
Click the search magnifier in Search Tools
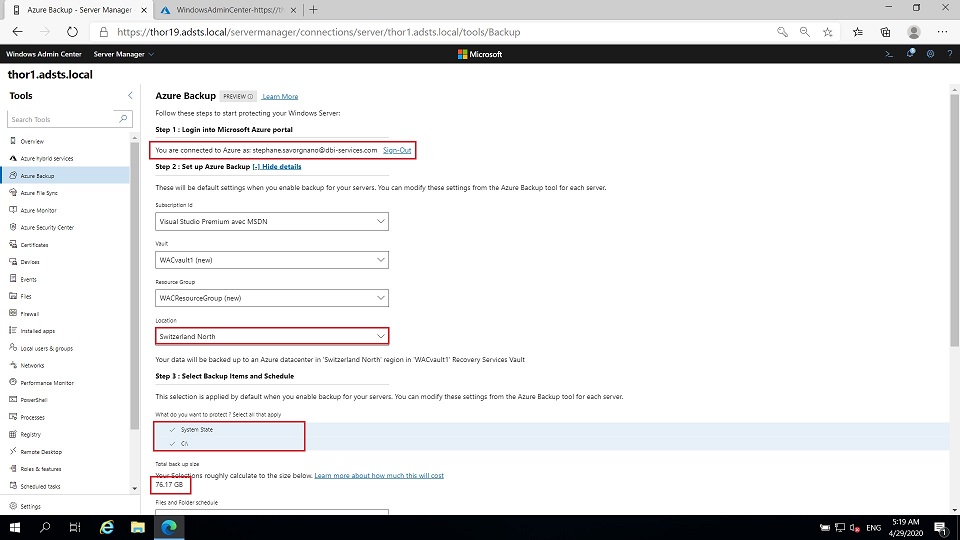123,119
